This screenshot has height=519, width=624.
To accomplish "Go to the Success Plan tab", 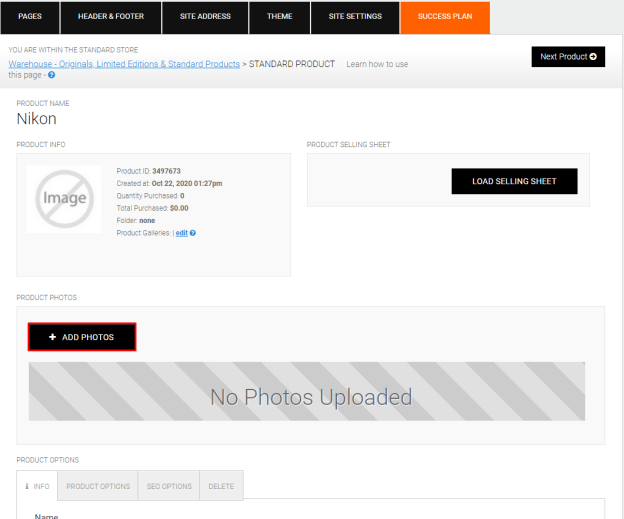I will click(445, 17).
